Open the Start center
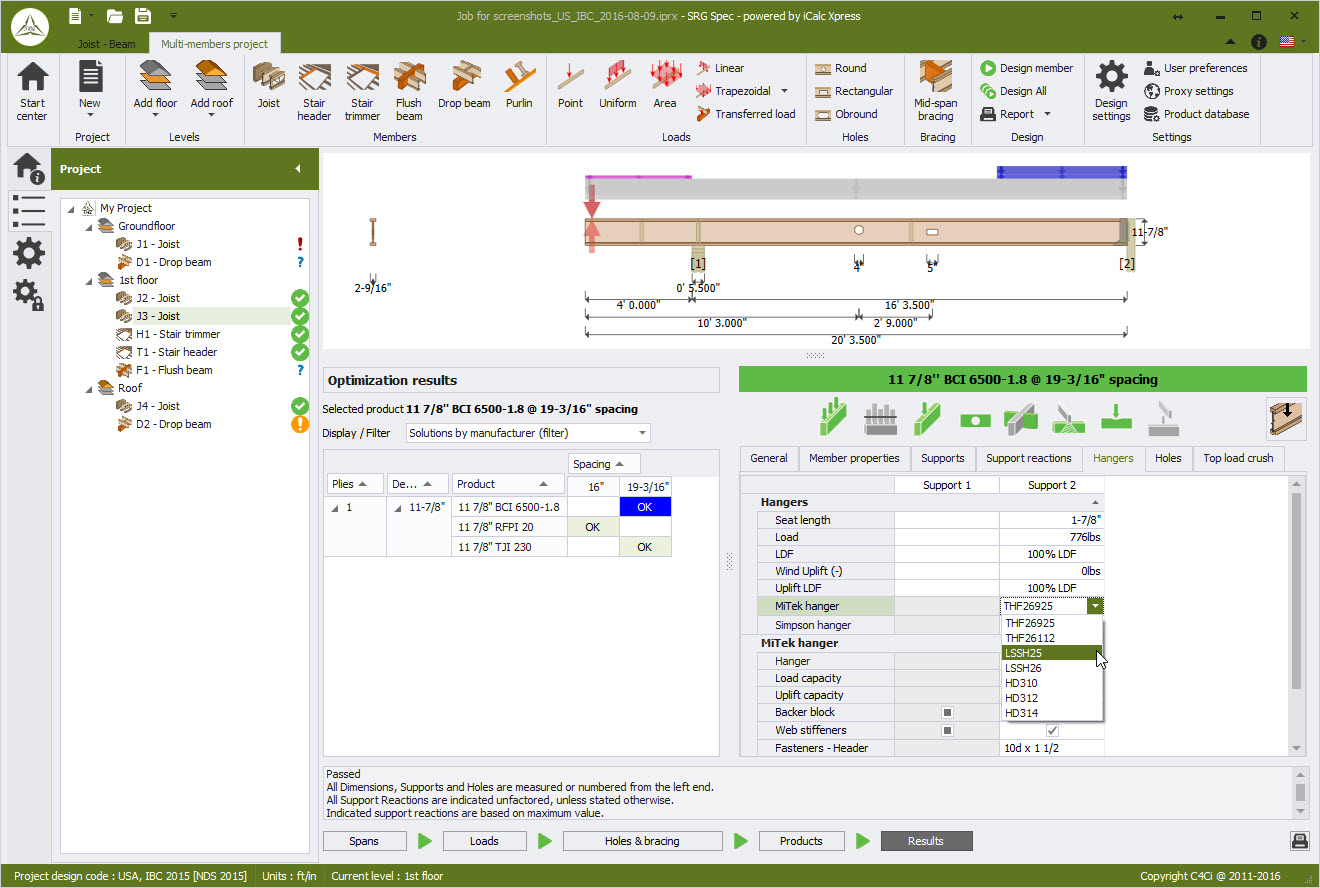 [32, 92]
